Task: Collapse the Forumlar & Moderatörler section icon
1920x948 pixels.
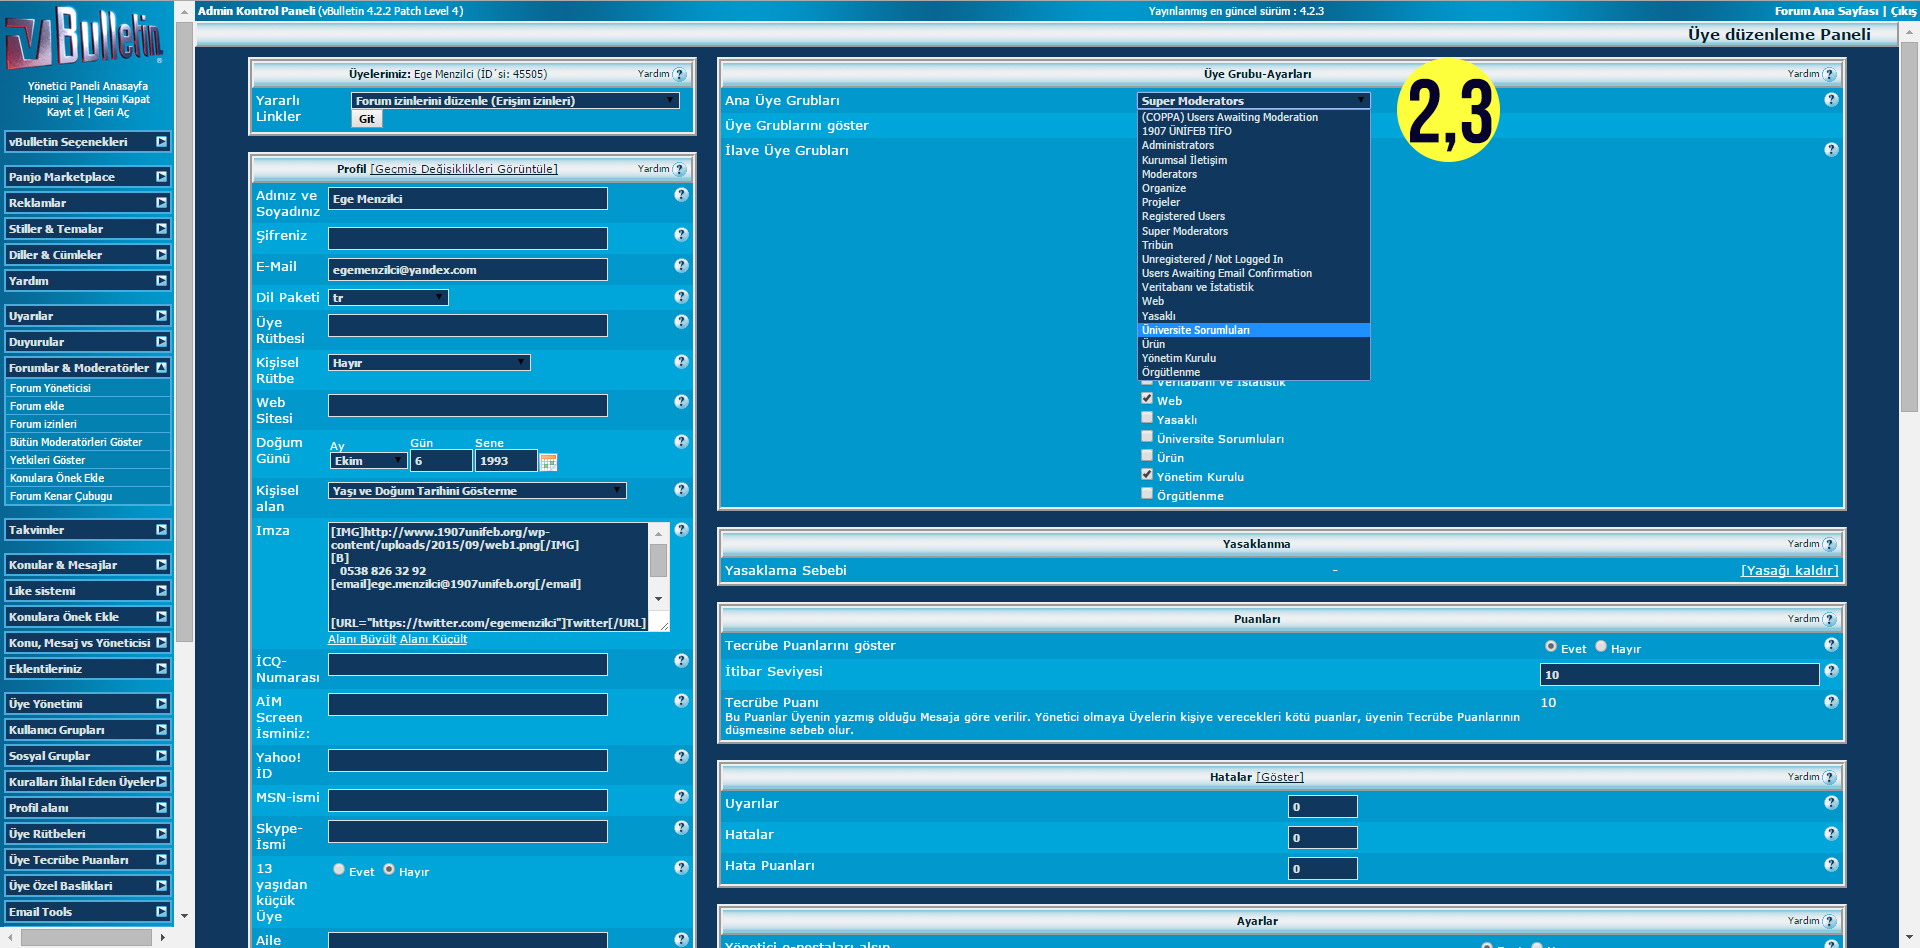Action: point(161,368)
